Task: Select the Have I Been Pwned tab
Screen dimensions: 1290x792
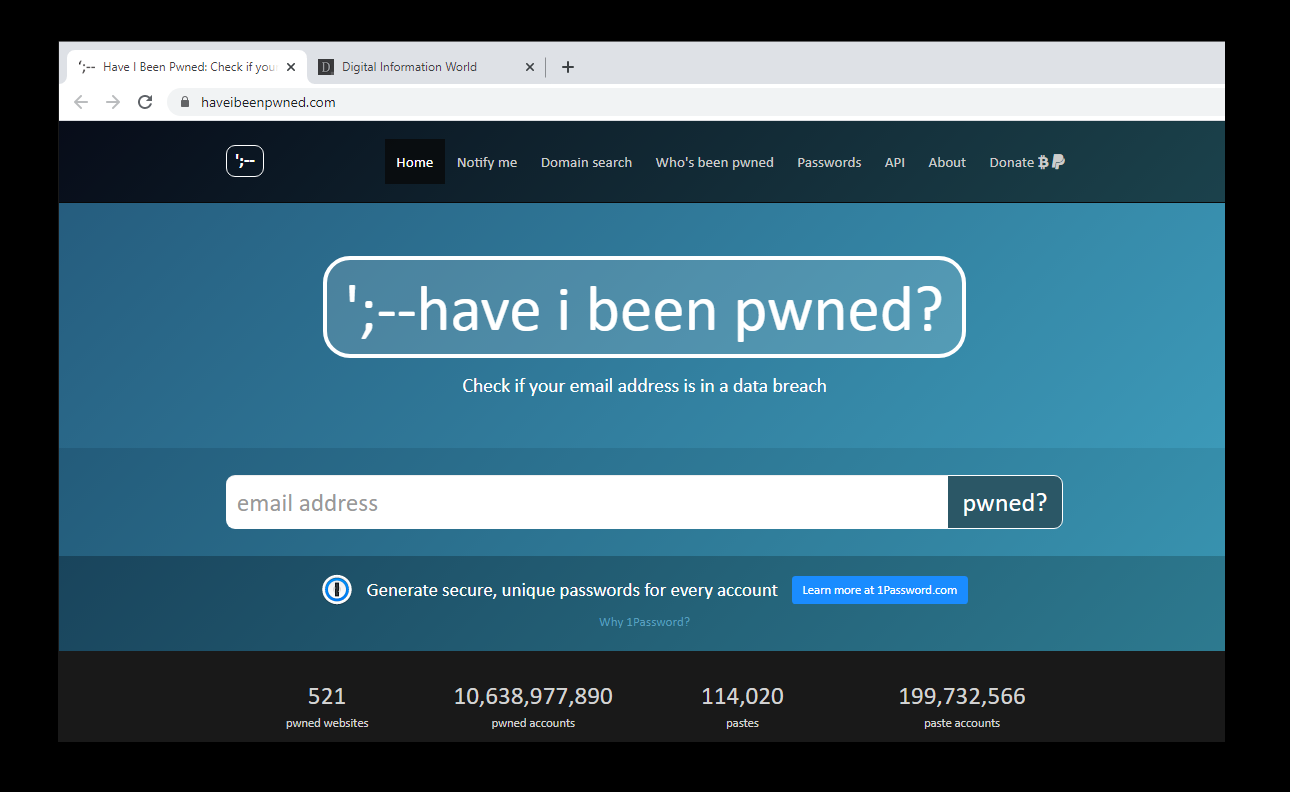Action: point(186,67)
